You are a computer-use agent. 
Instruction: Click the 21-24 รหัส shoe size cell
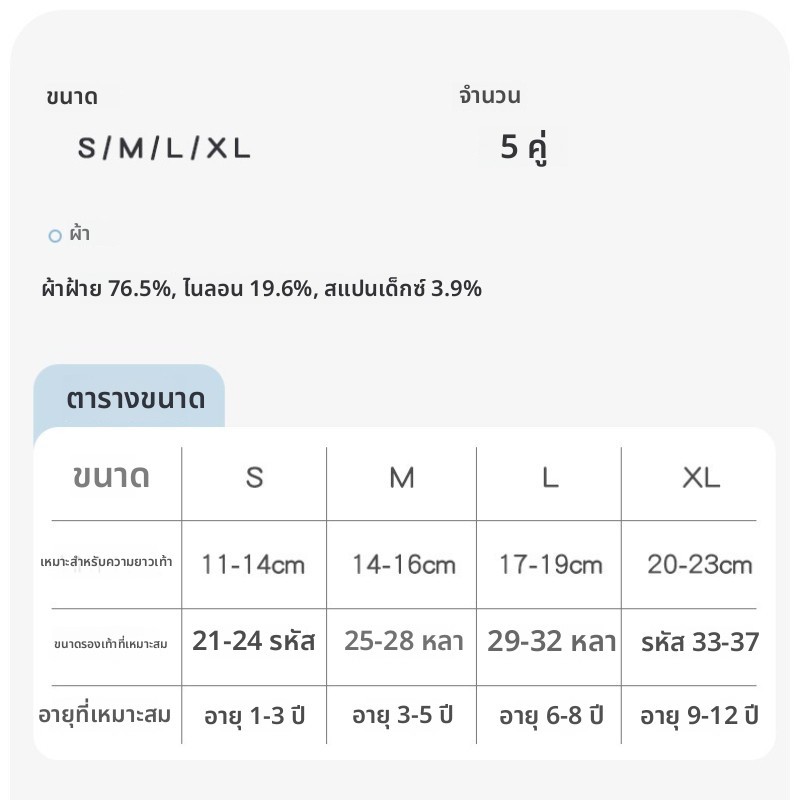[254, 641]
